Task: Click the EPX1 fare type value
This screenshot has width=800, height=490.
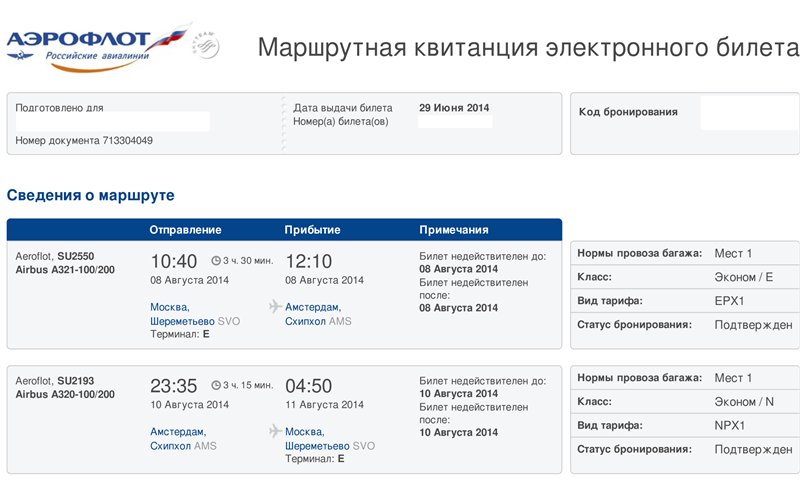Action: click(729, 301)
